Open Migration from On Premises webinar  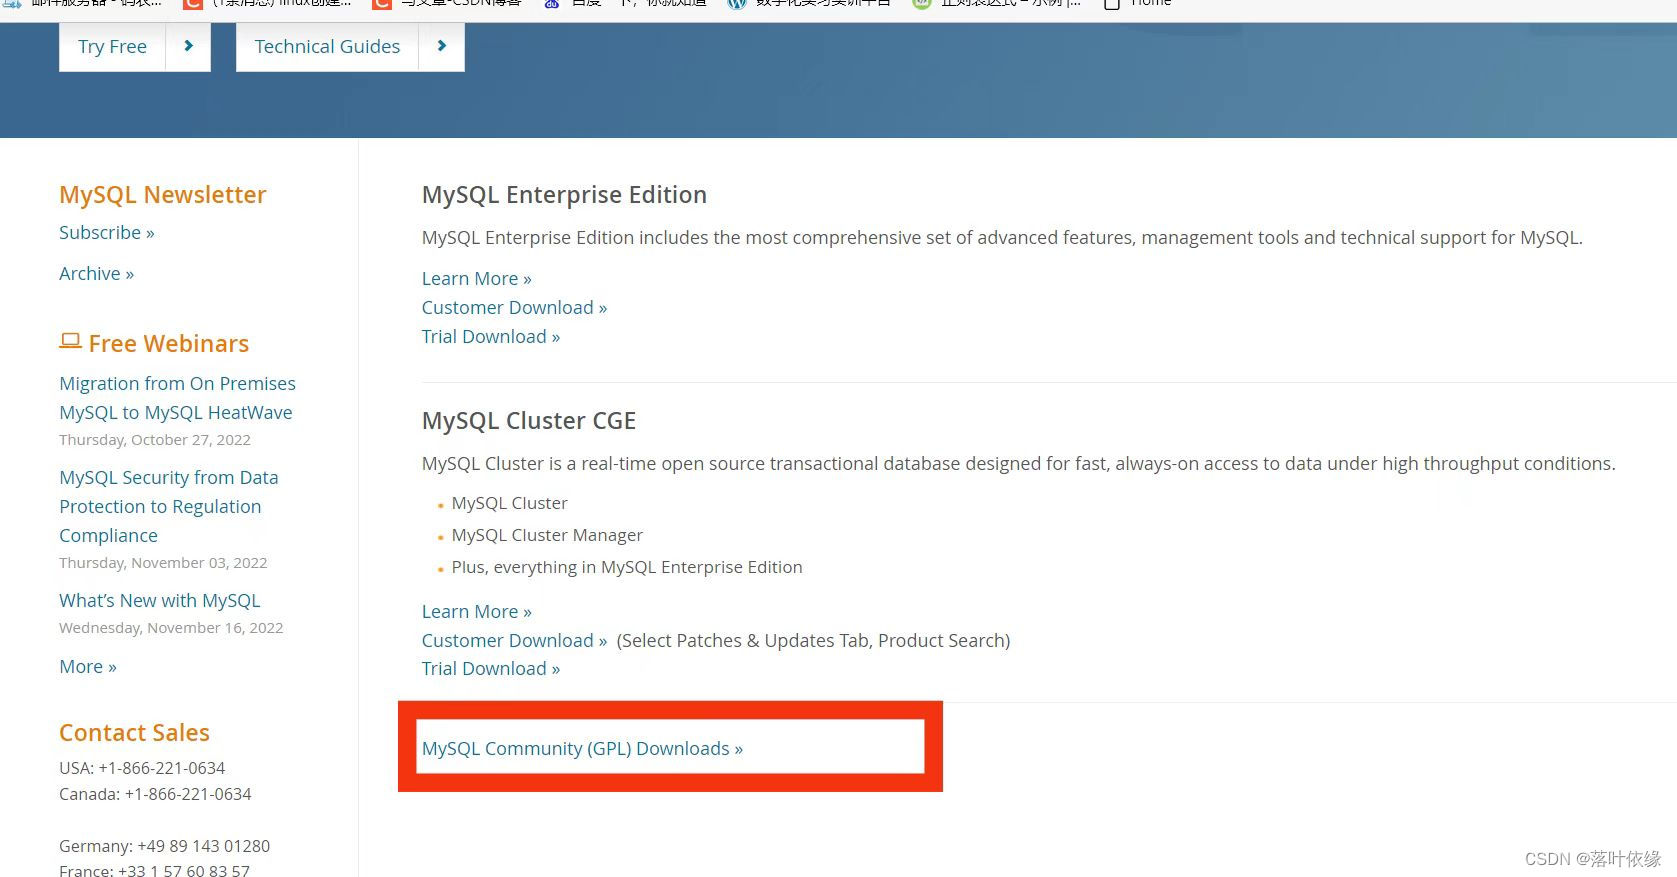tap(177, 398)
